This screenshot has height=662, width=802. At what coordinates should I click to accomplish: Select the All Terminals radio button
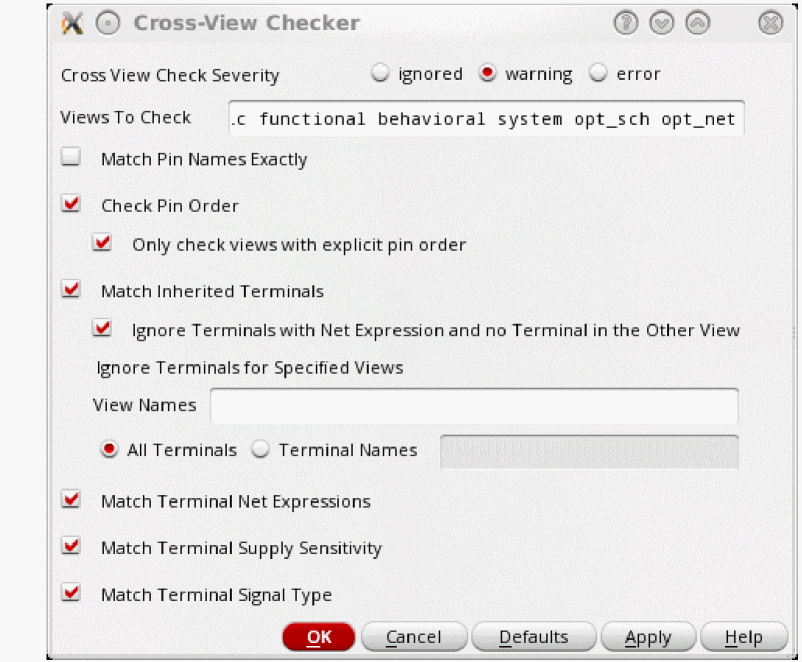(109, 449)
